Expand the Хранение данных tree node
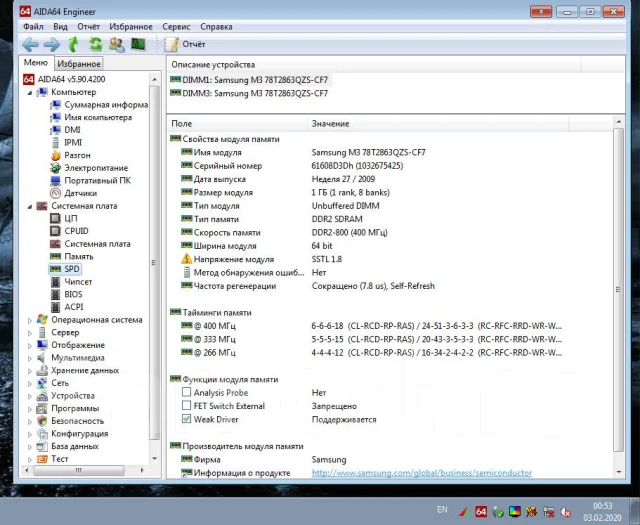This screenshot has height=525, width=640. click(29, 371)
